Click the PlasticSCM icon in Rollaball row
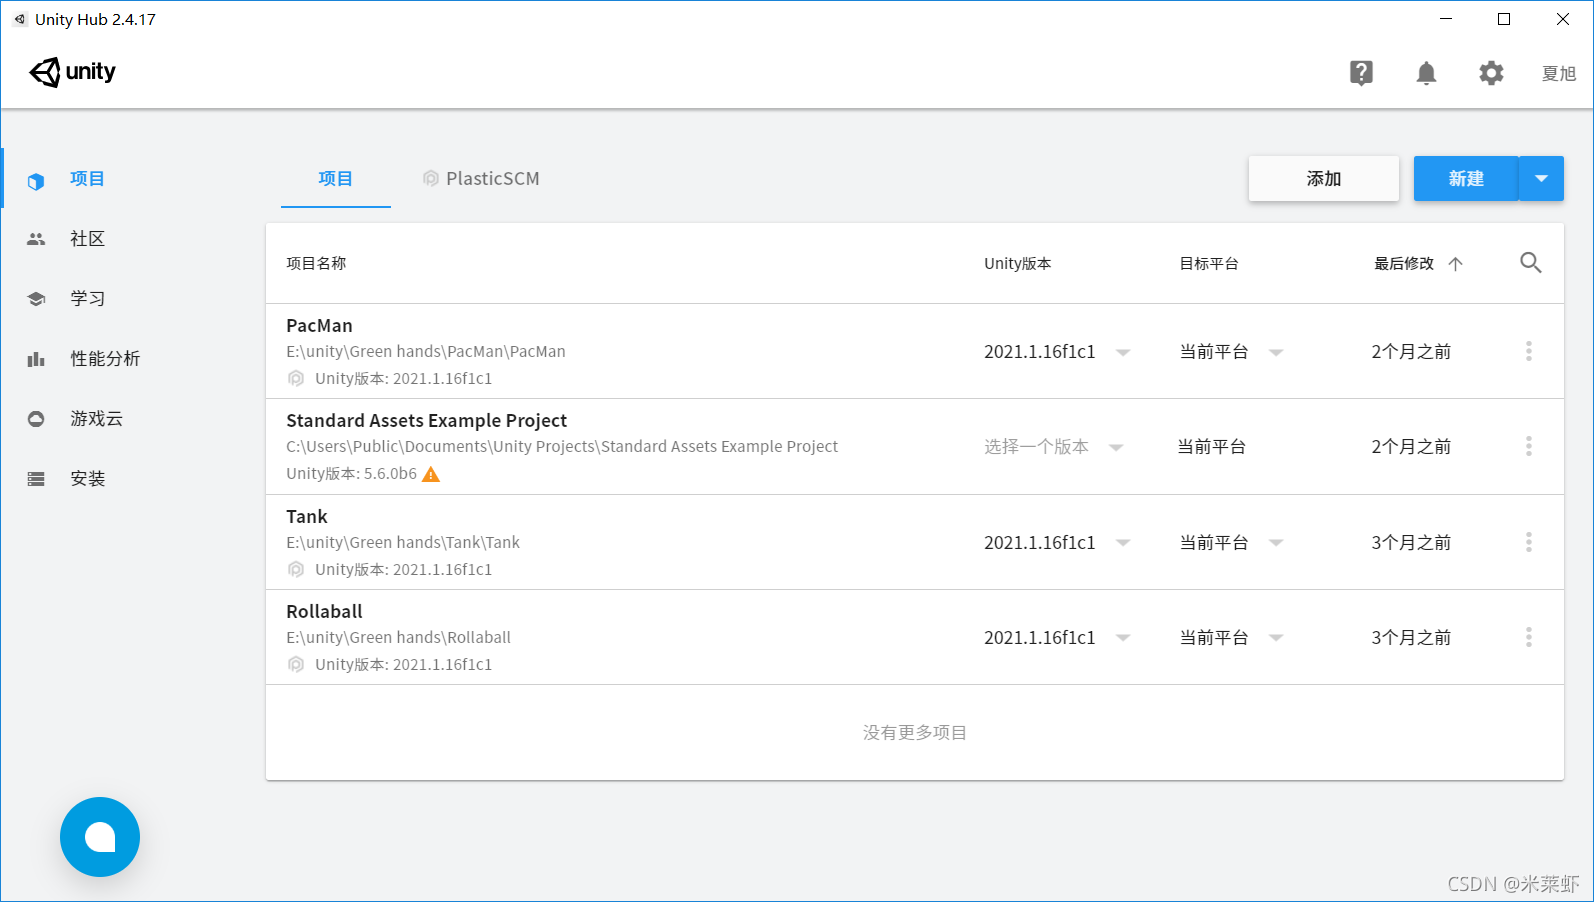Viewport: 1594px width, 902px height. point(296,665)
